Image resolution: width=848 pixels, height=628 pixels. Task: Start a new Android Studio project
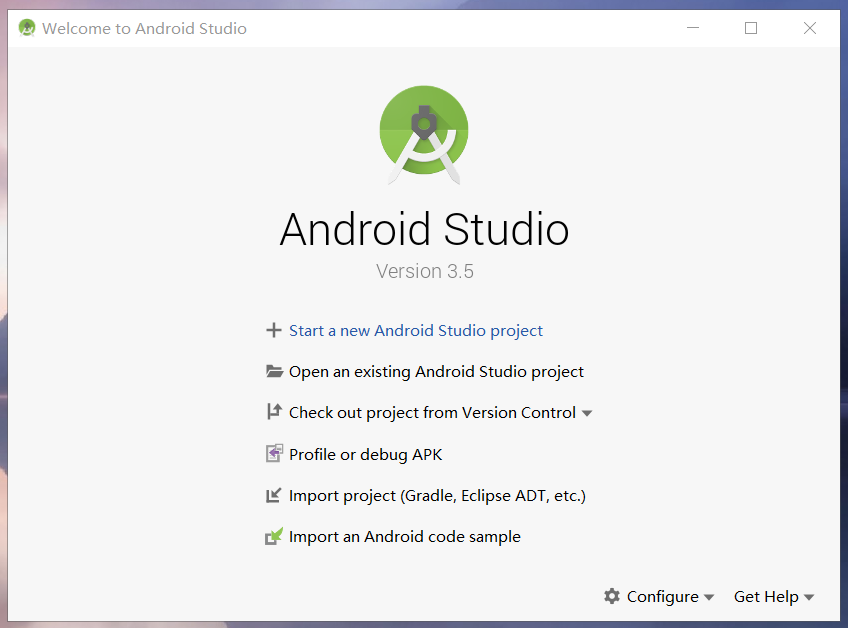tap(416, 330)
